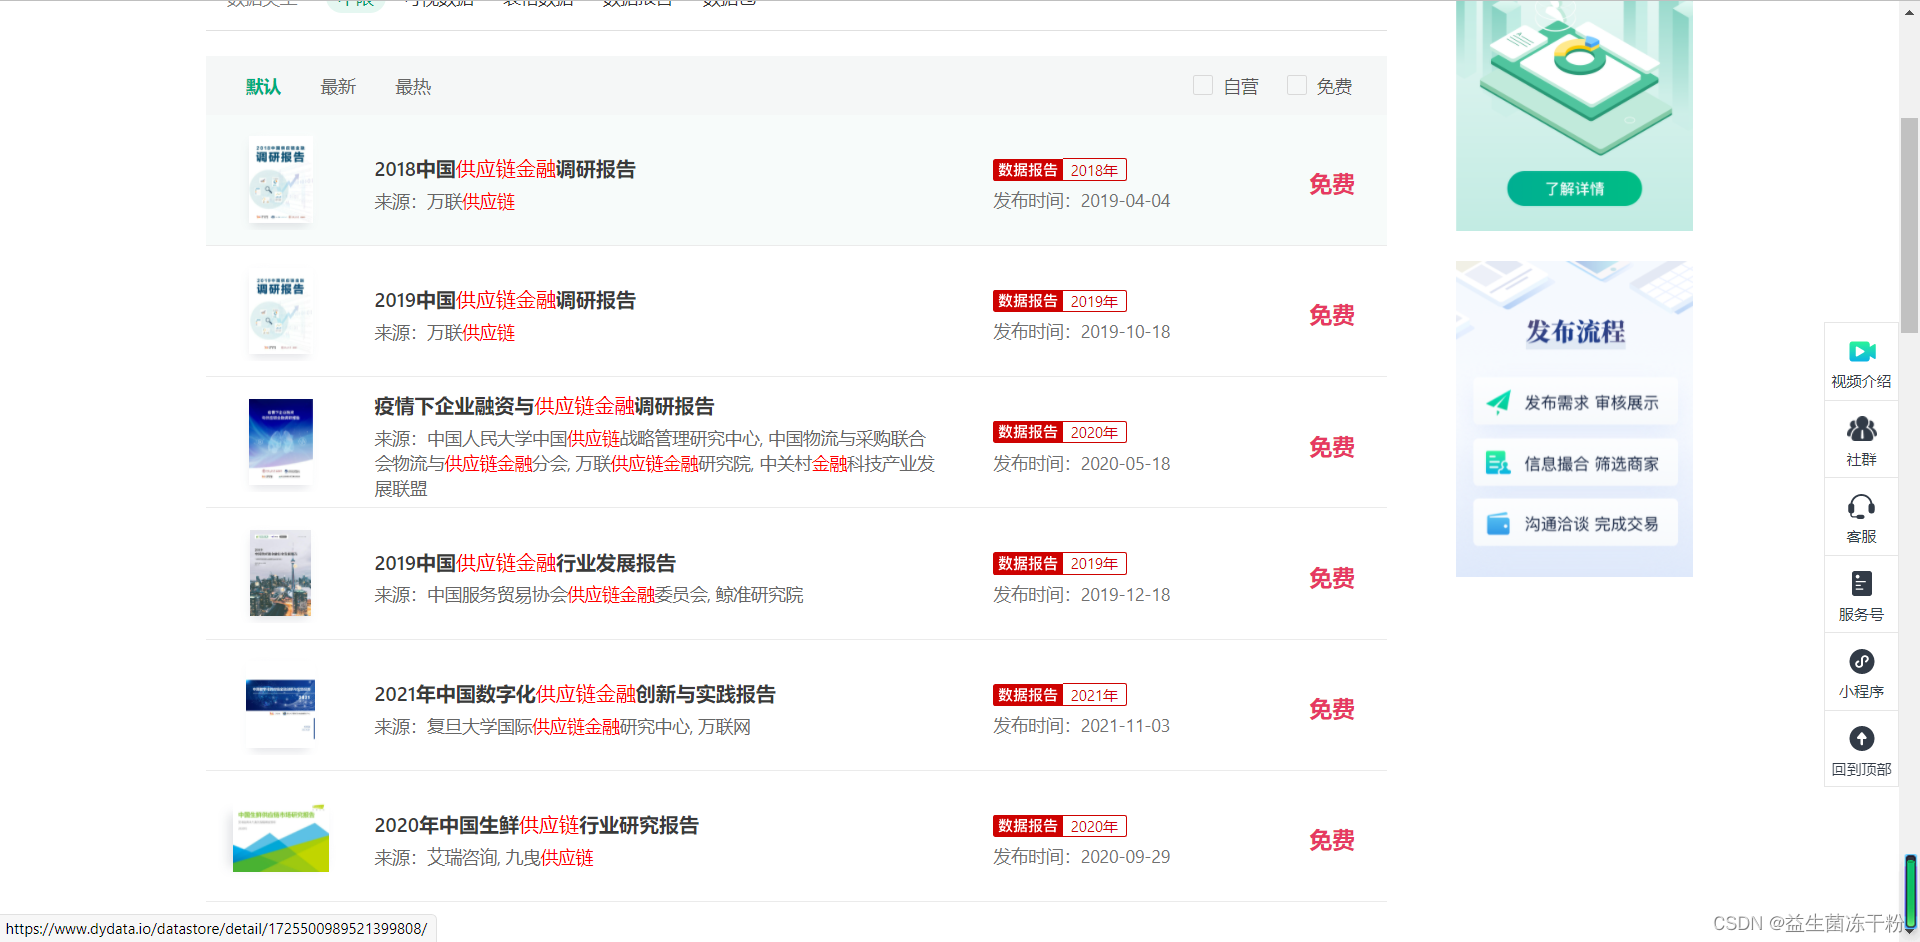Open 2019中国供应链金融行业发展报告 title
Image resolution: width=1920 pixels, height=942 pixels.
pyautogui.click(x=525, y=563)
